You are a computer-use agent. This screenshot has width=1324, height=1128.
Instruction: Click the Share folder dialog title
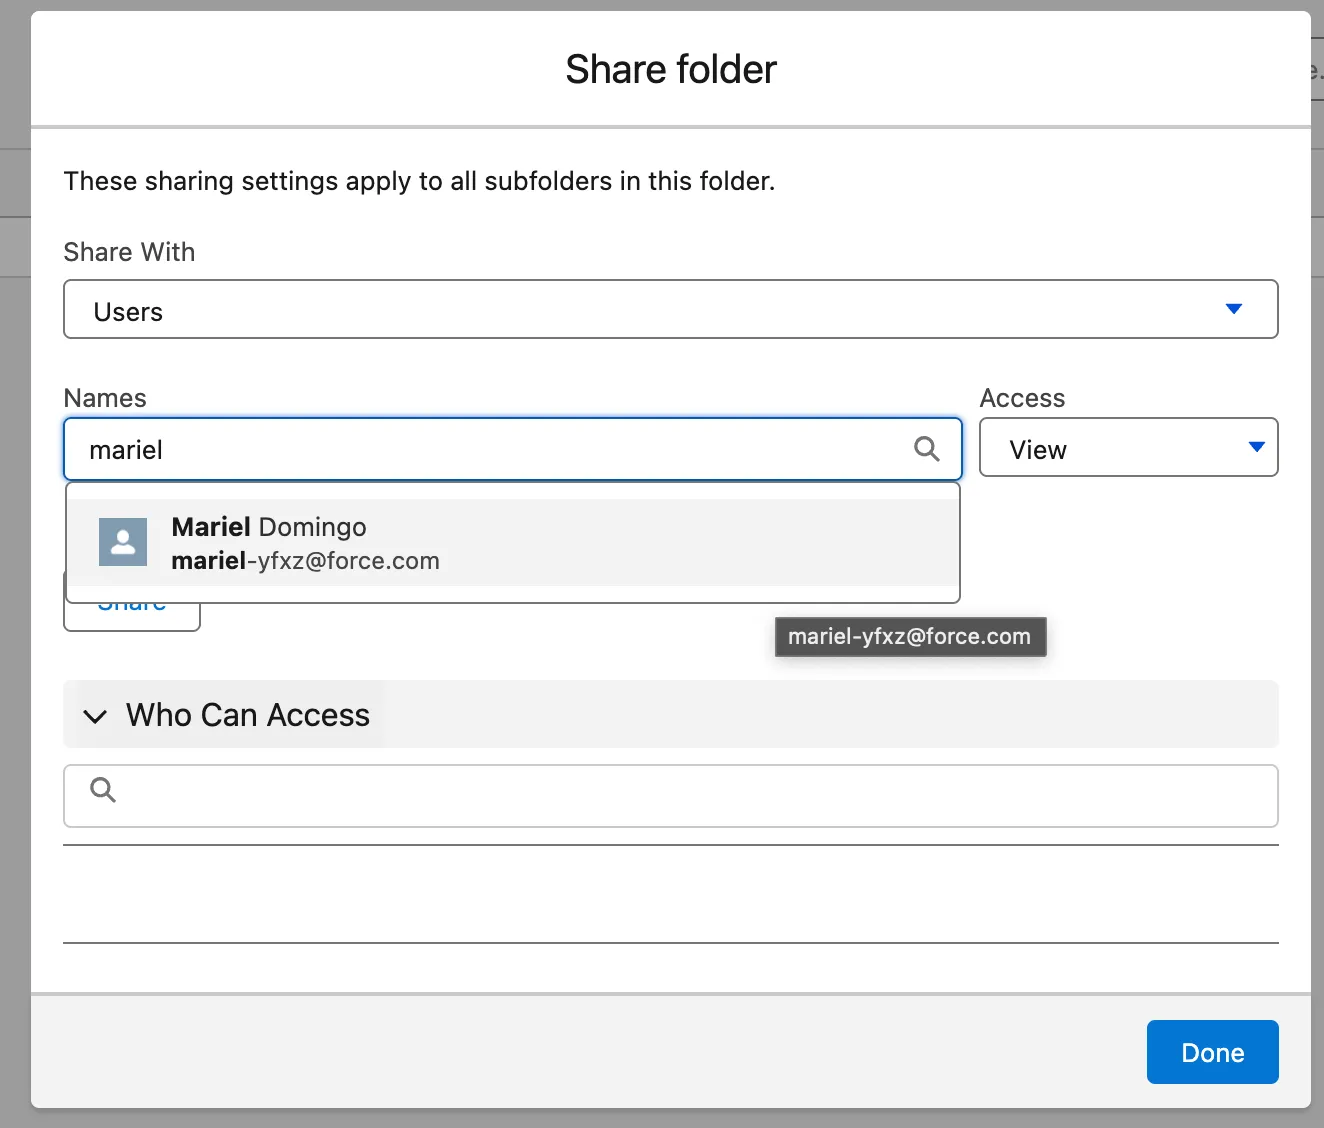tap(670, 69)
